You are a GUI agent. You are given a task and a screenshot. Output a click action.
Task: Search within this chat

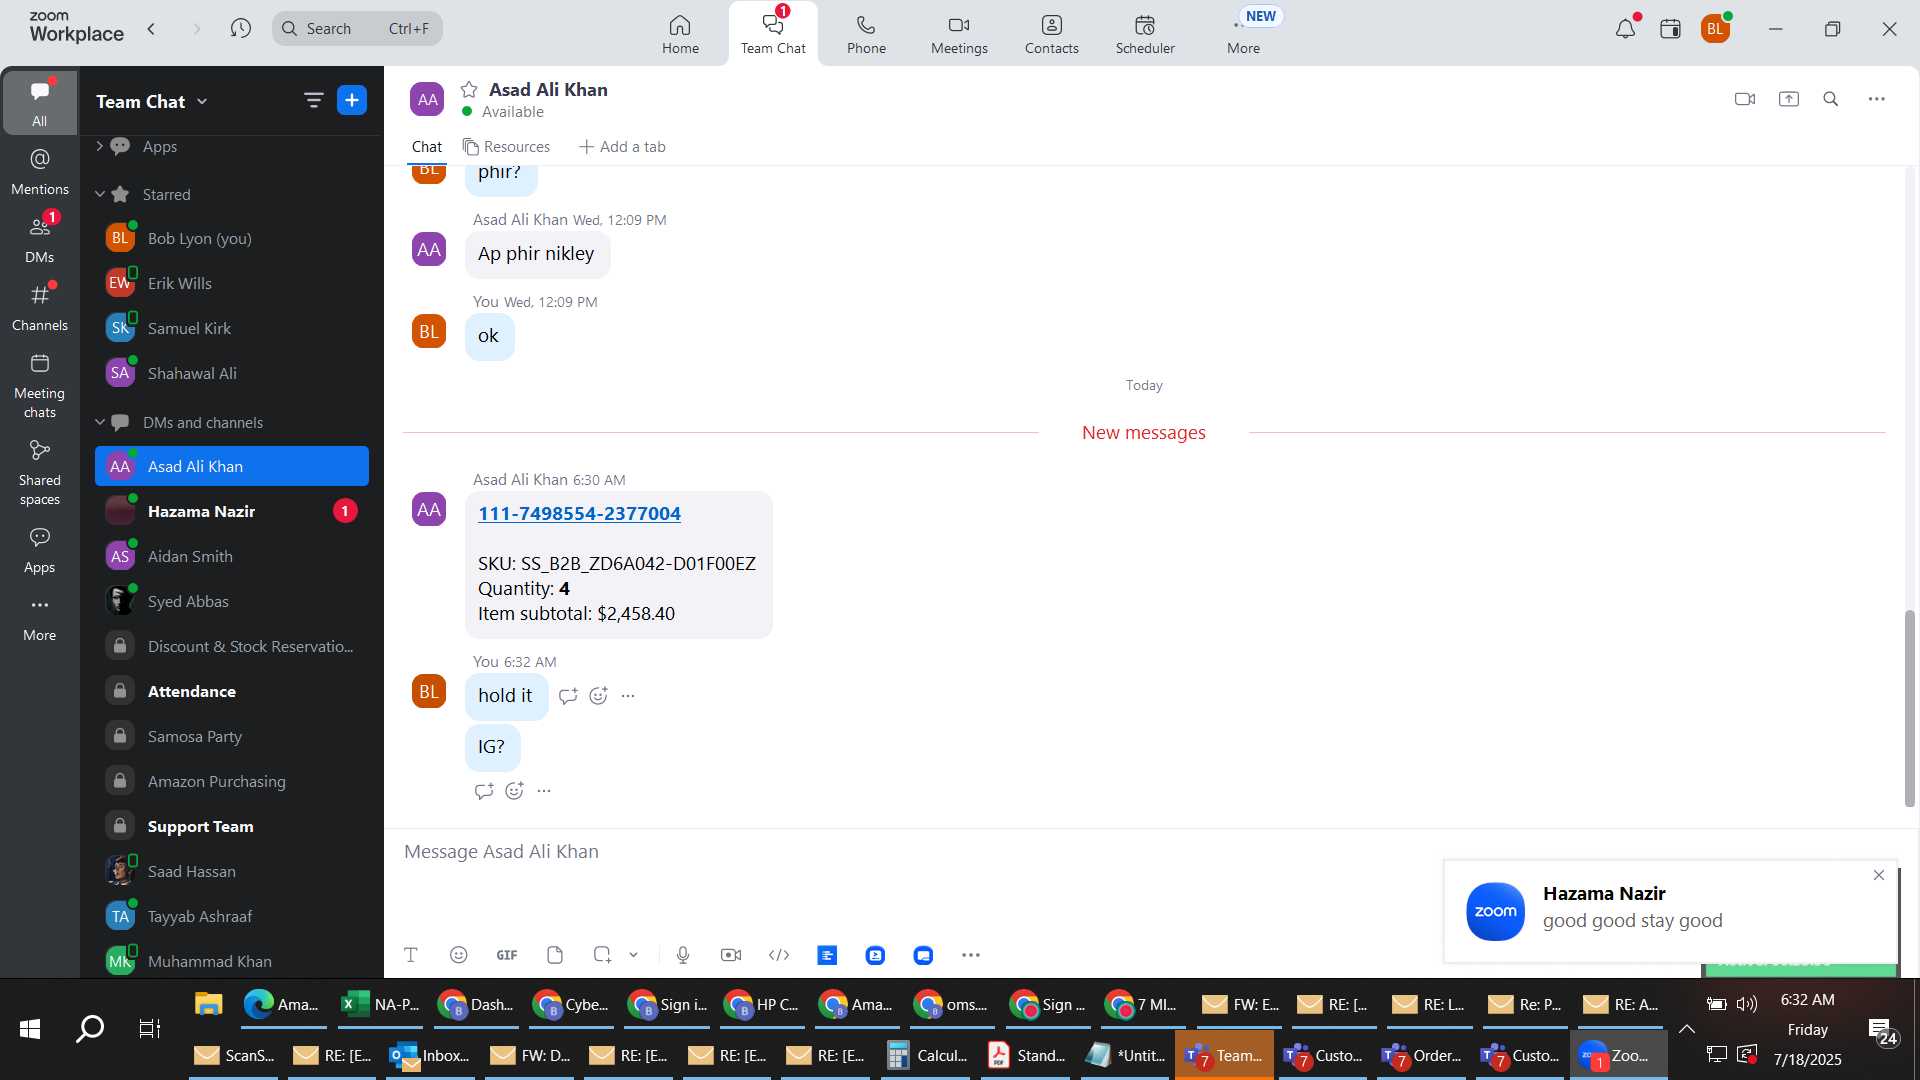point(1831,99)
